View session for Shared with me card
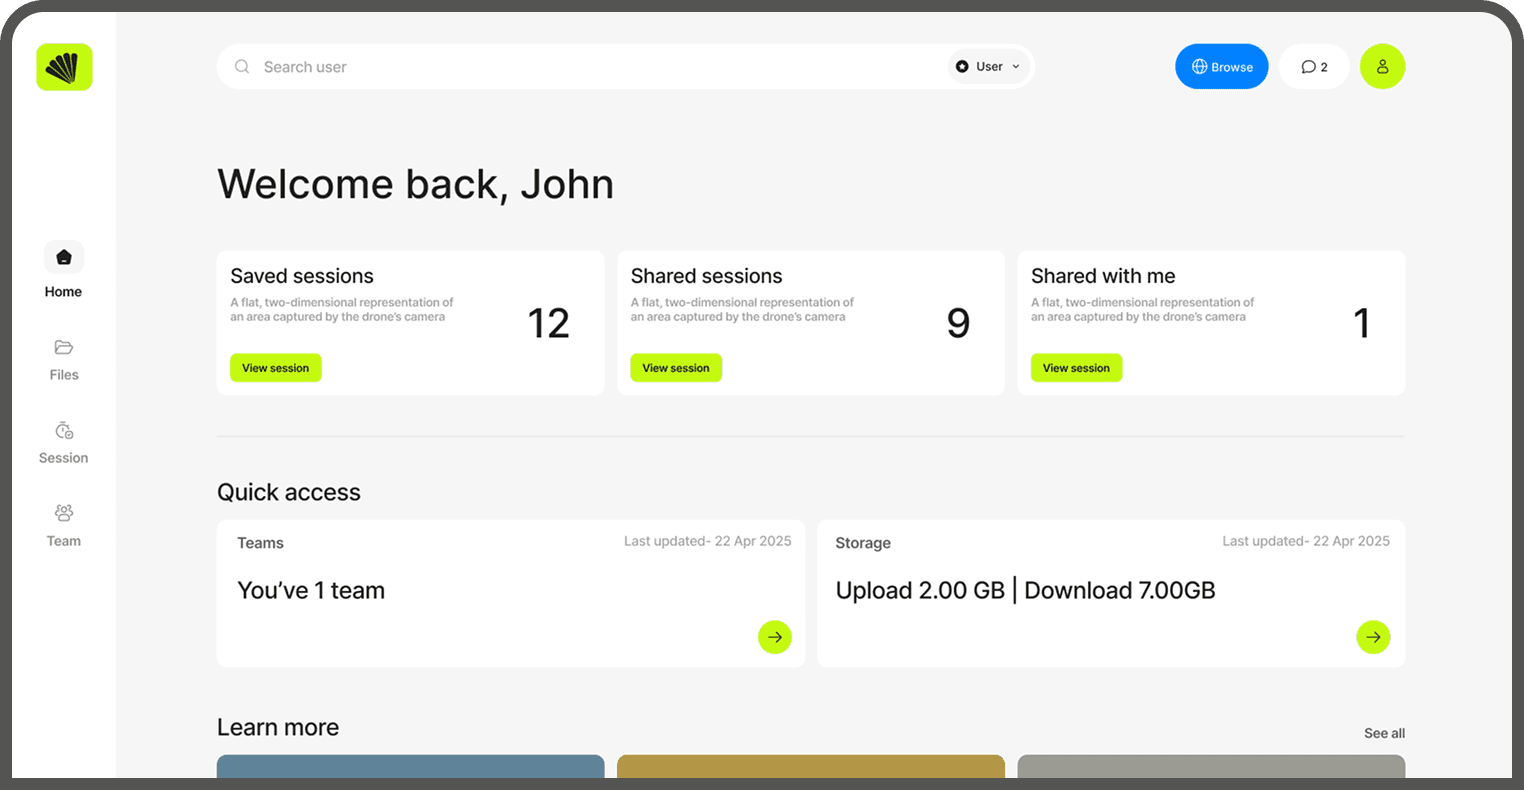The image size is (1524, 790). pyautogui.click(x=1076, y=367)
